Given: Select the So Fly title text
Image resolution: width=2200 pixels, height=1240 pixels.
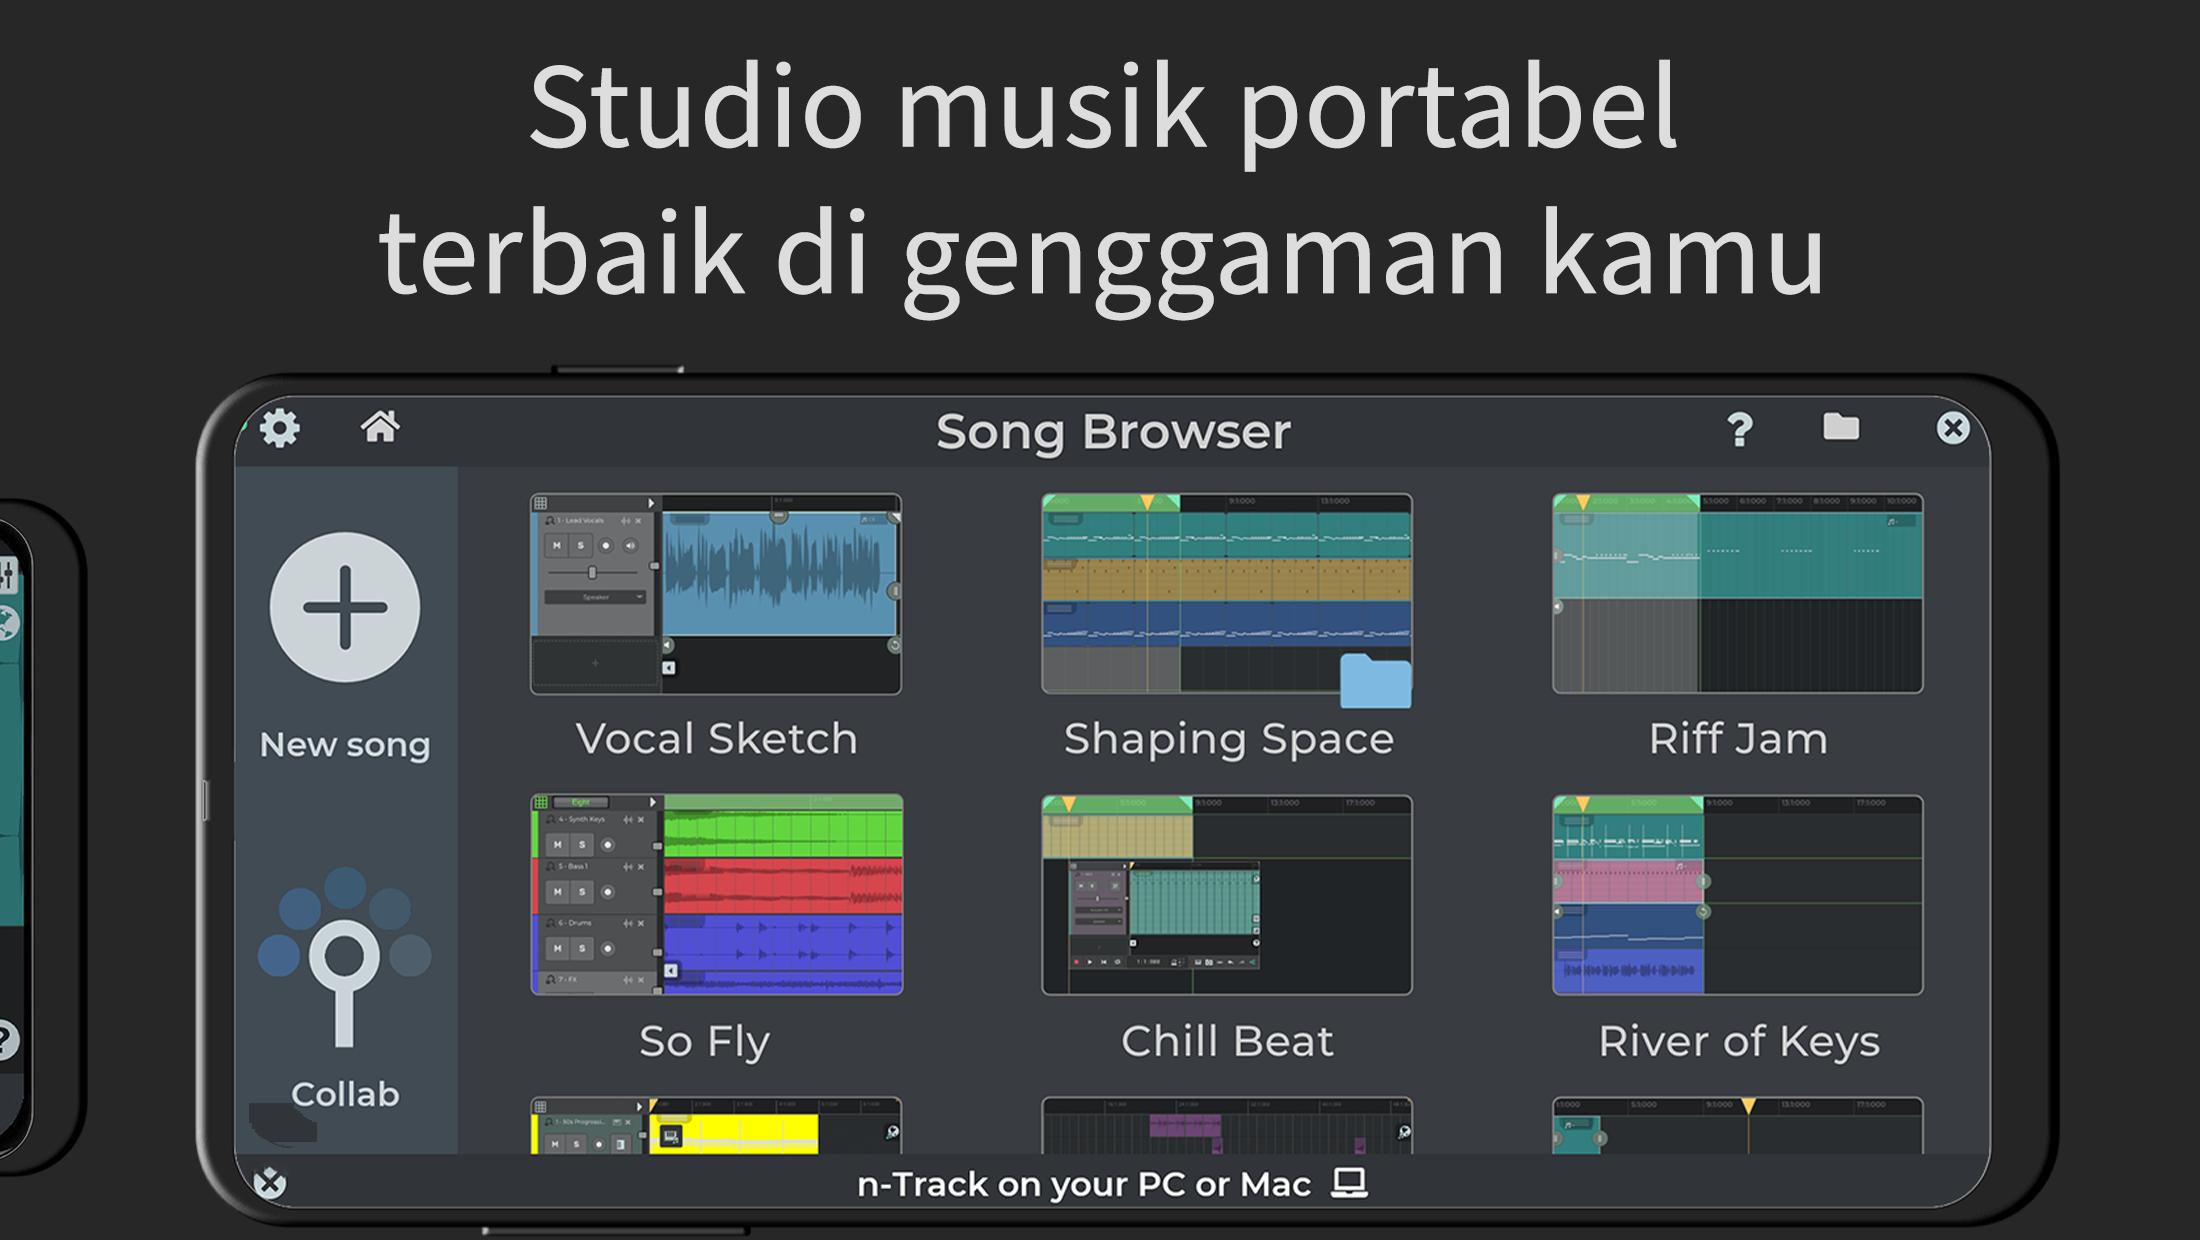Looking at the screenshot, I should coord(705,1043).
